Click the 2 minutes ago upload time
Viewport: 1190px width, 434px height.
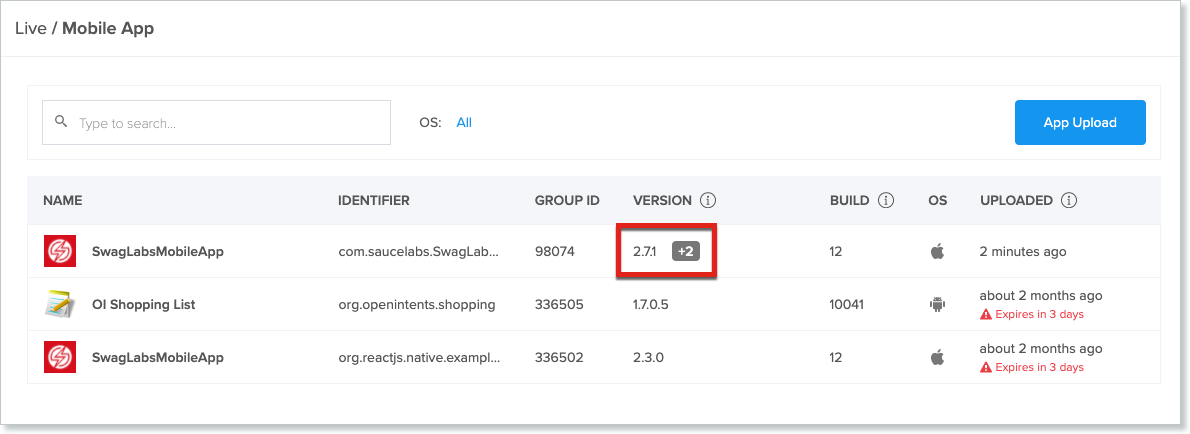click(1023, 251)
